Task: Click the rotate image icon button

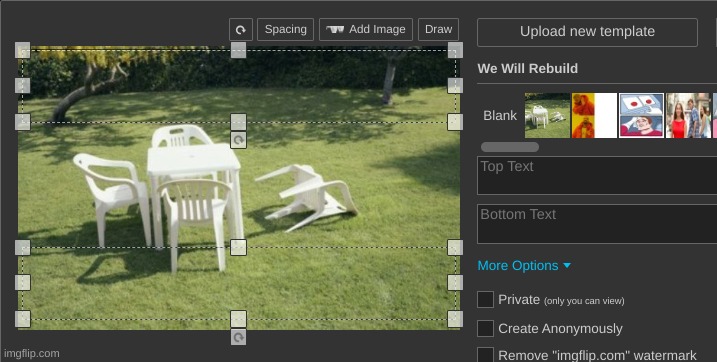Action: pos(241,30)
